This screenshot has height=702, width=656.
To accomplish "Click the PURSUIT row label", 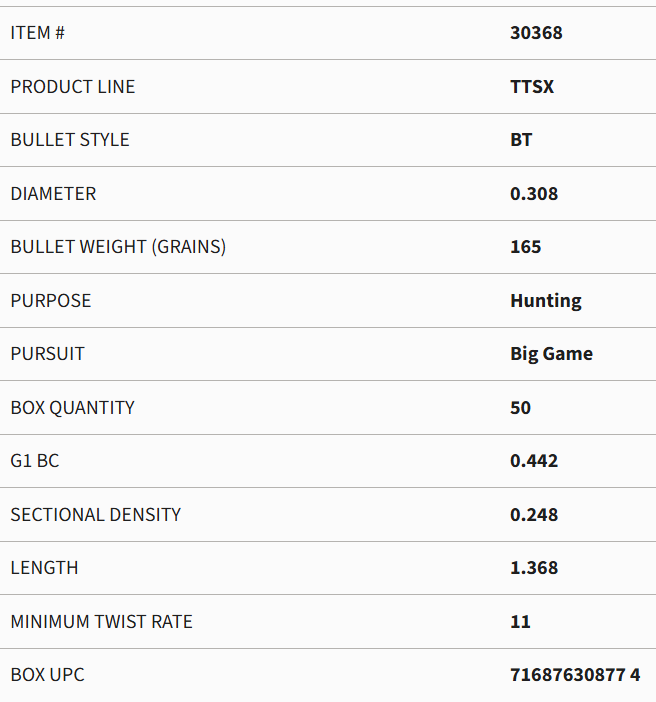I will pyautogui.click(x=47, y=354).
